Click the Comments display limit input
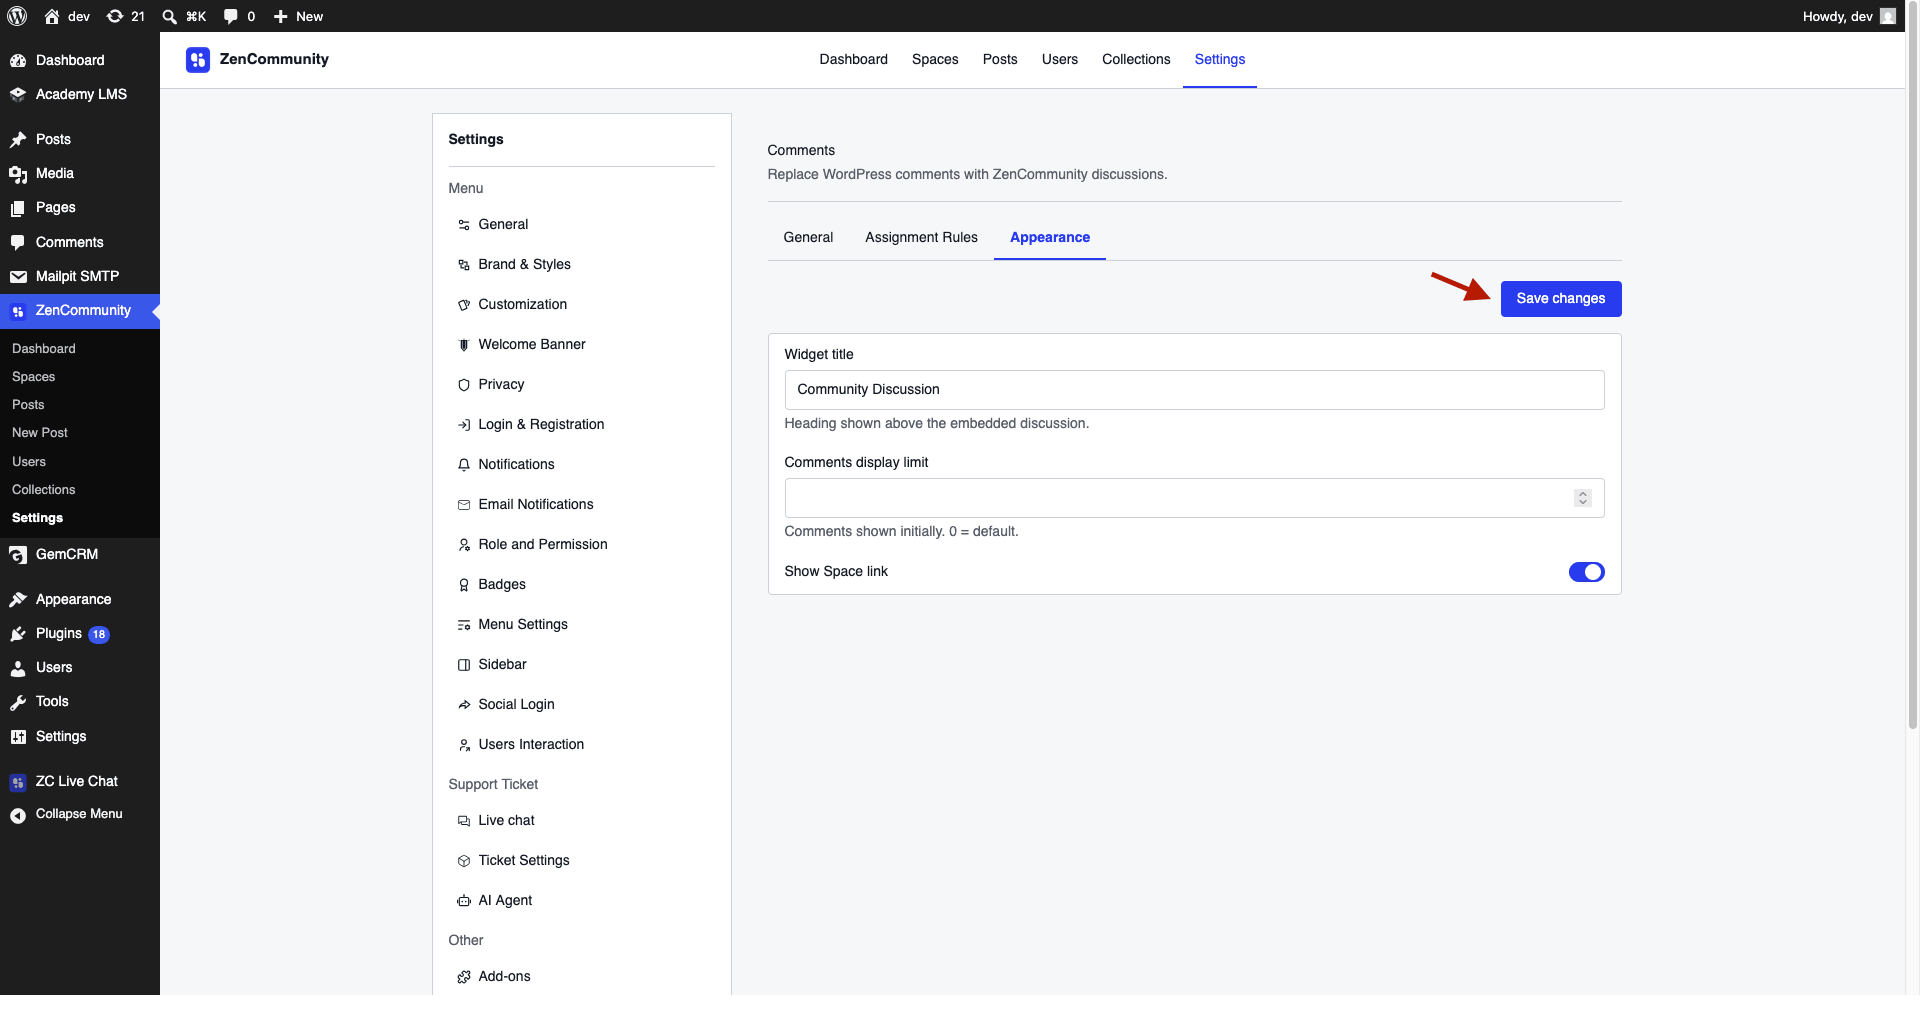 [x=1194, y=498]
